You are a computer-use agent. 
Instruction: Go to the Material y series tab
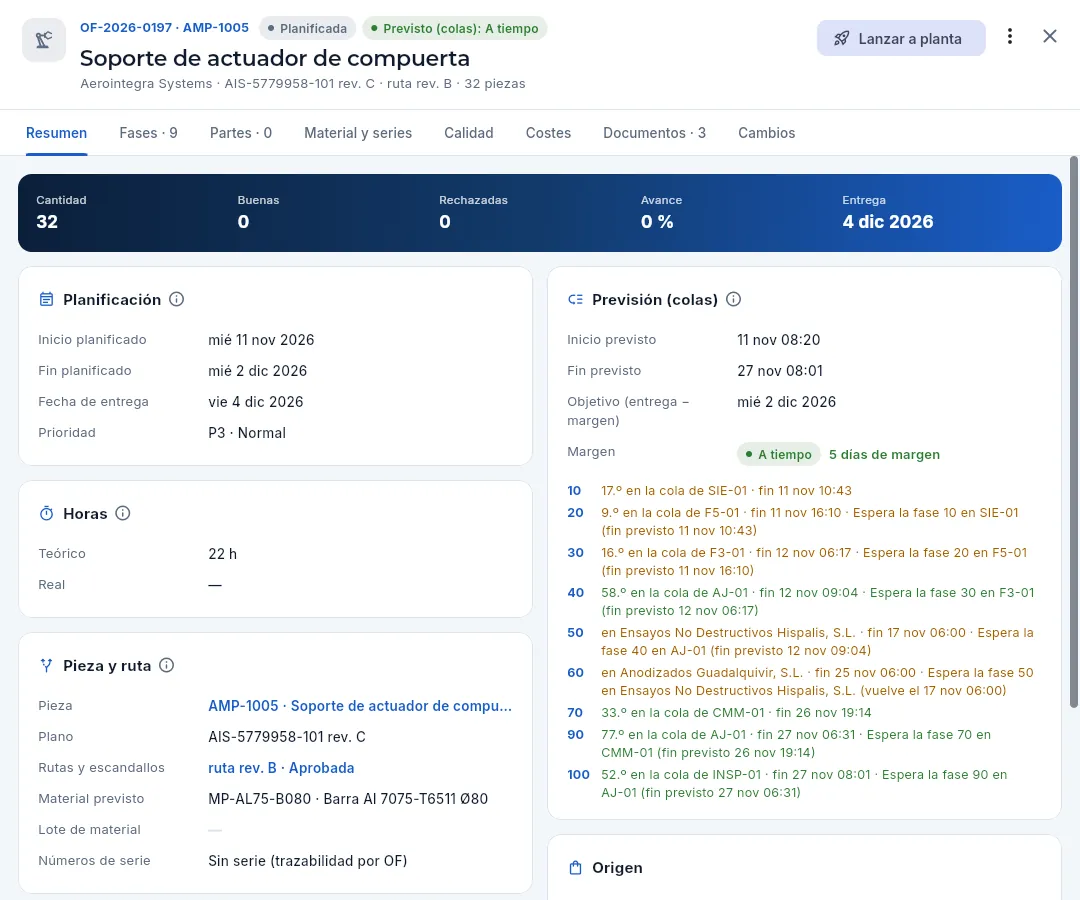[358, 133]
